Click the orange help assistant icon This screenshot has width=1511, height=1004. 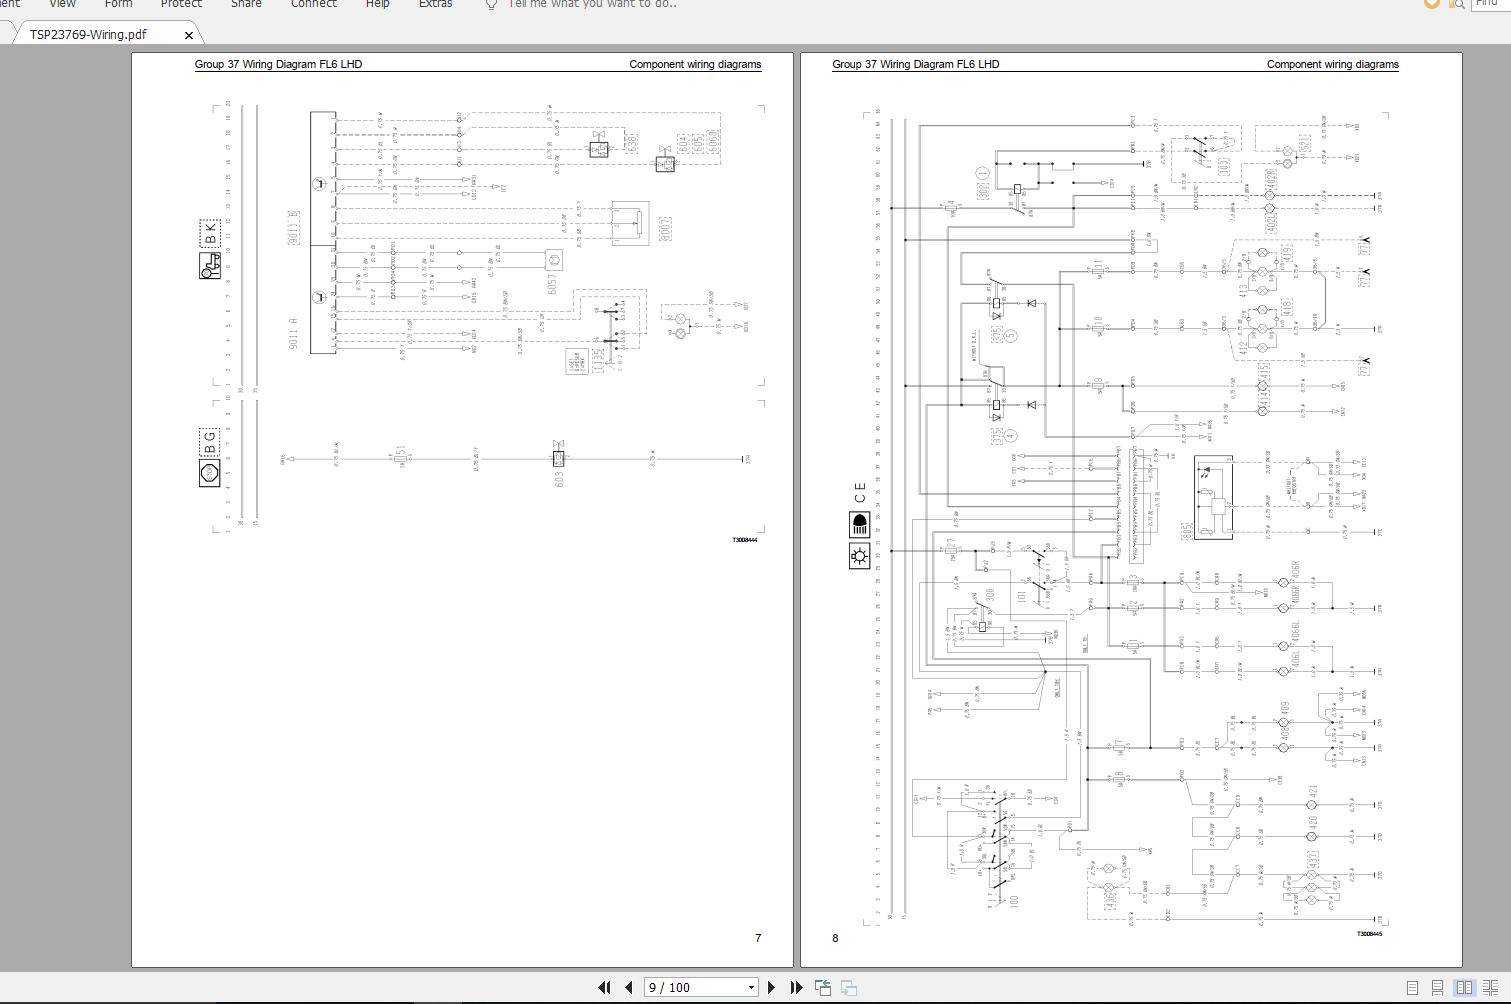point(1429,5)
